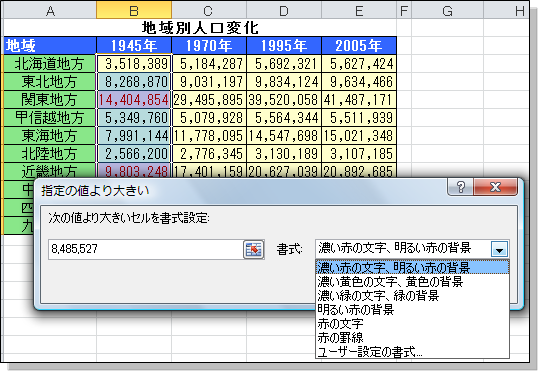This screenshot has height=371, width=538.
Task: Click cell with value 5,184,287
Action: 209,63
